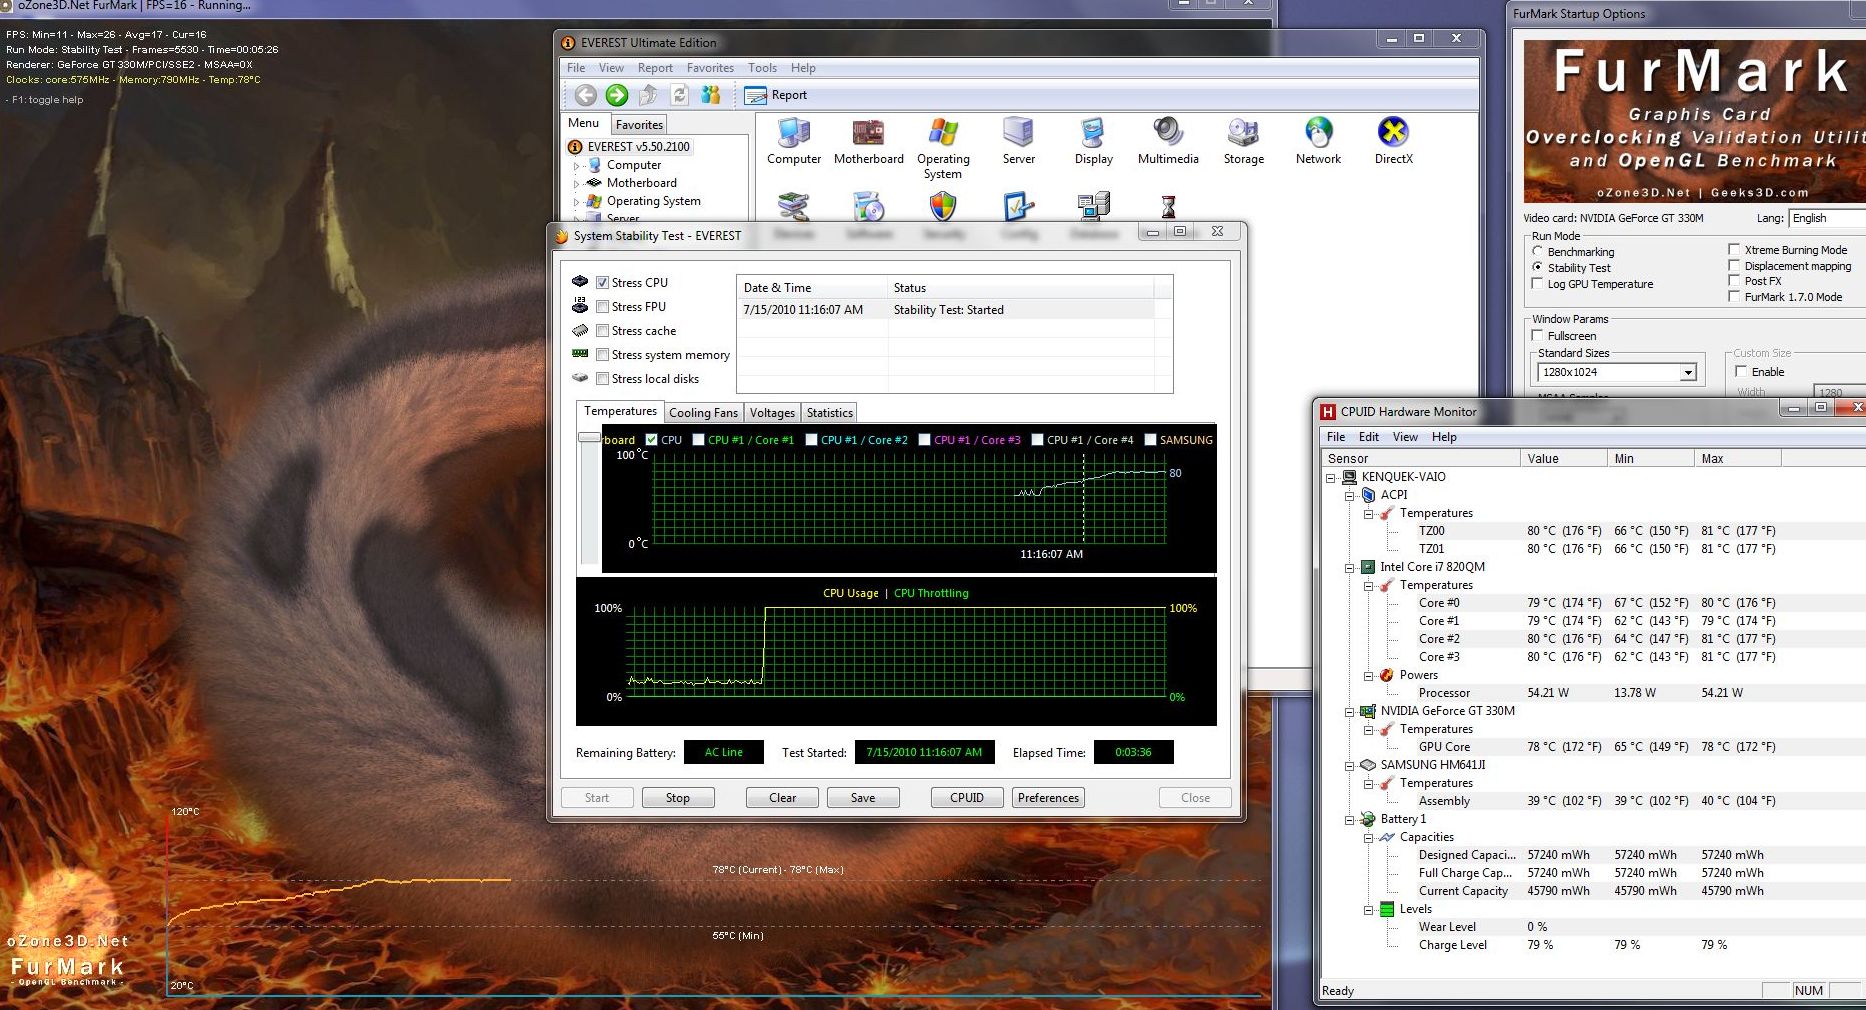Expand the Computer node in EVEREST tree
Screen dimensions: 1866x1010
(577, 166)
